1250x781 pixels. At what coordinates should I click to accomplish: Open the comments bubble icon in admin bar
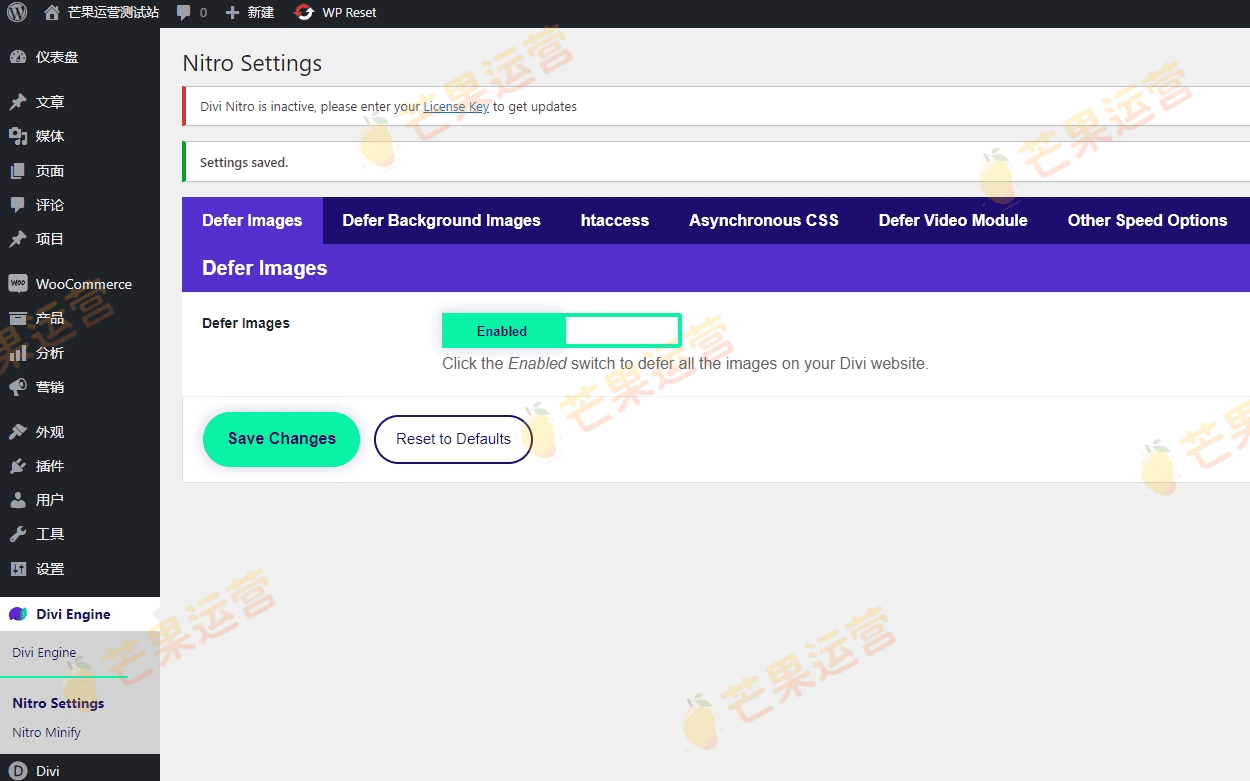click(184, 13)
